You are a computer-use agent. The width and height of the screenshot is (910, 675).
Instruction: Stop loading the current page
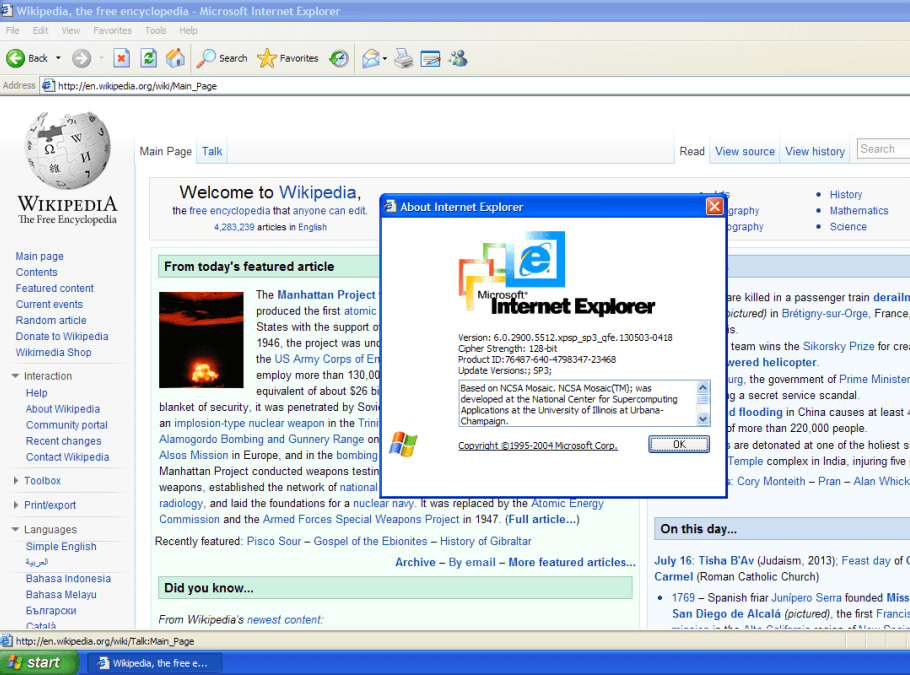click(x=121, y=58)
